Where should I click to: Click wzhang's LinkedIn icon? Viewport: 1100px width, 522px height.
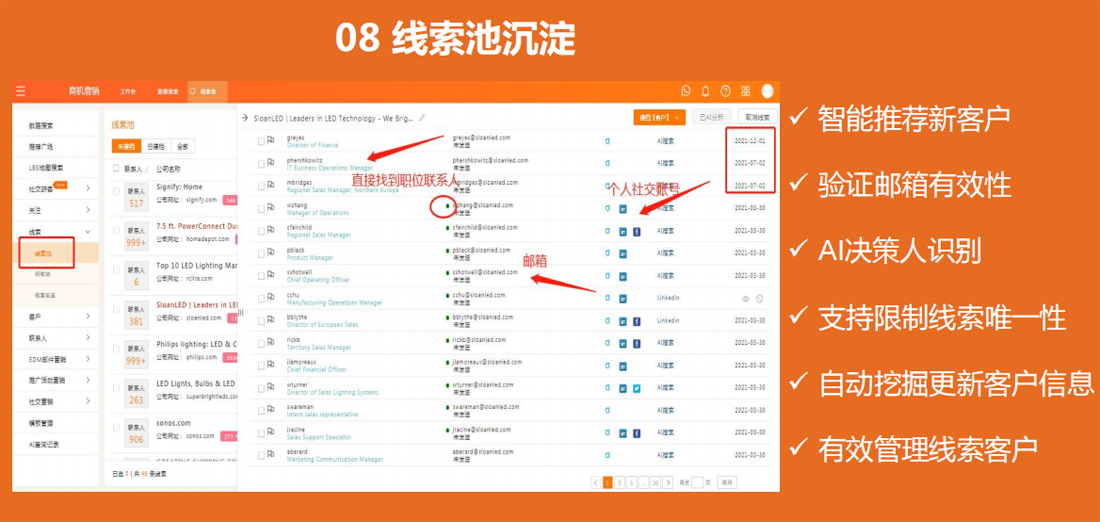point(622,209)
